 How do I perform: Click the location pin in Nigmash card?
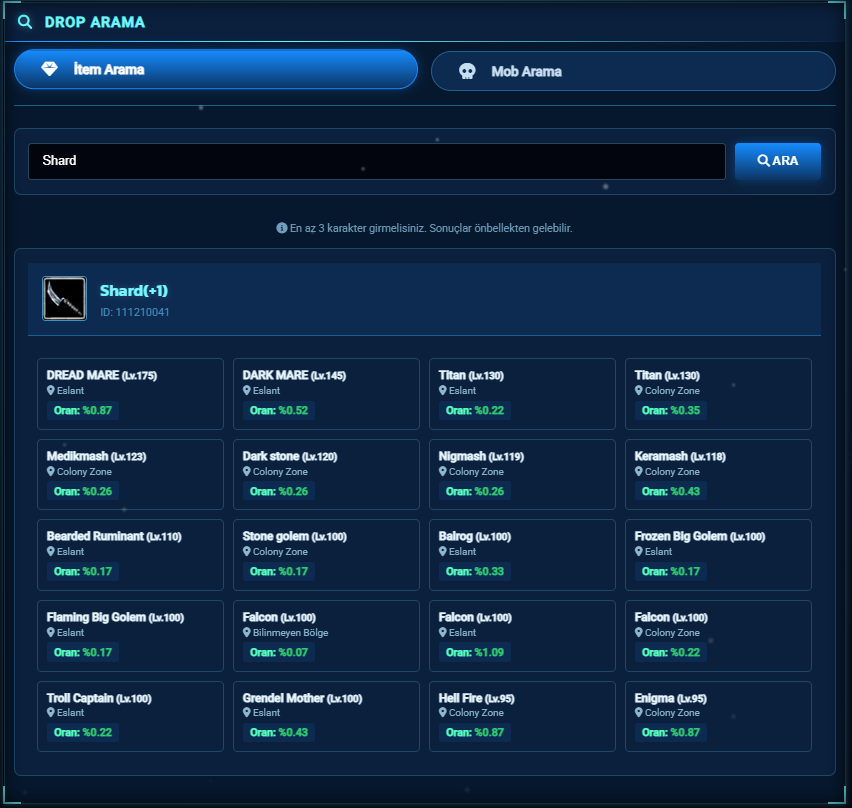[443, 471]
